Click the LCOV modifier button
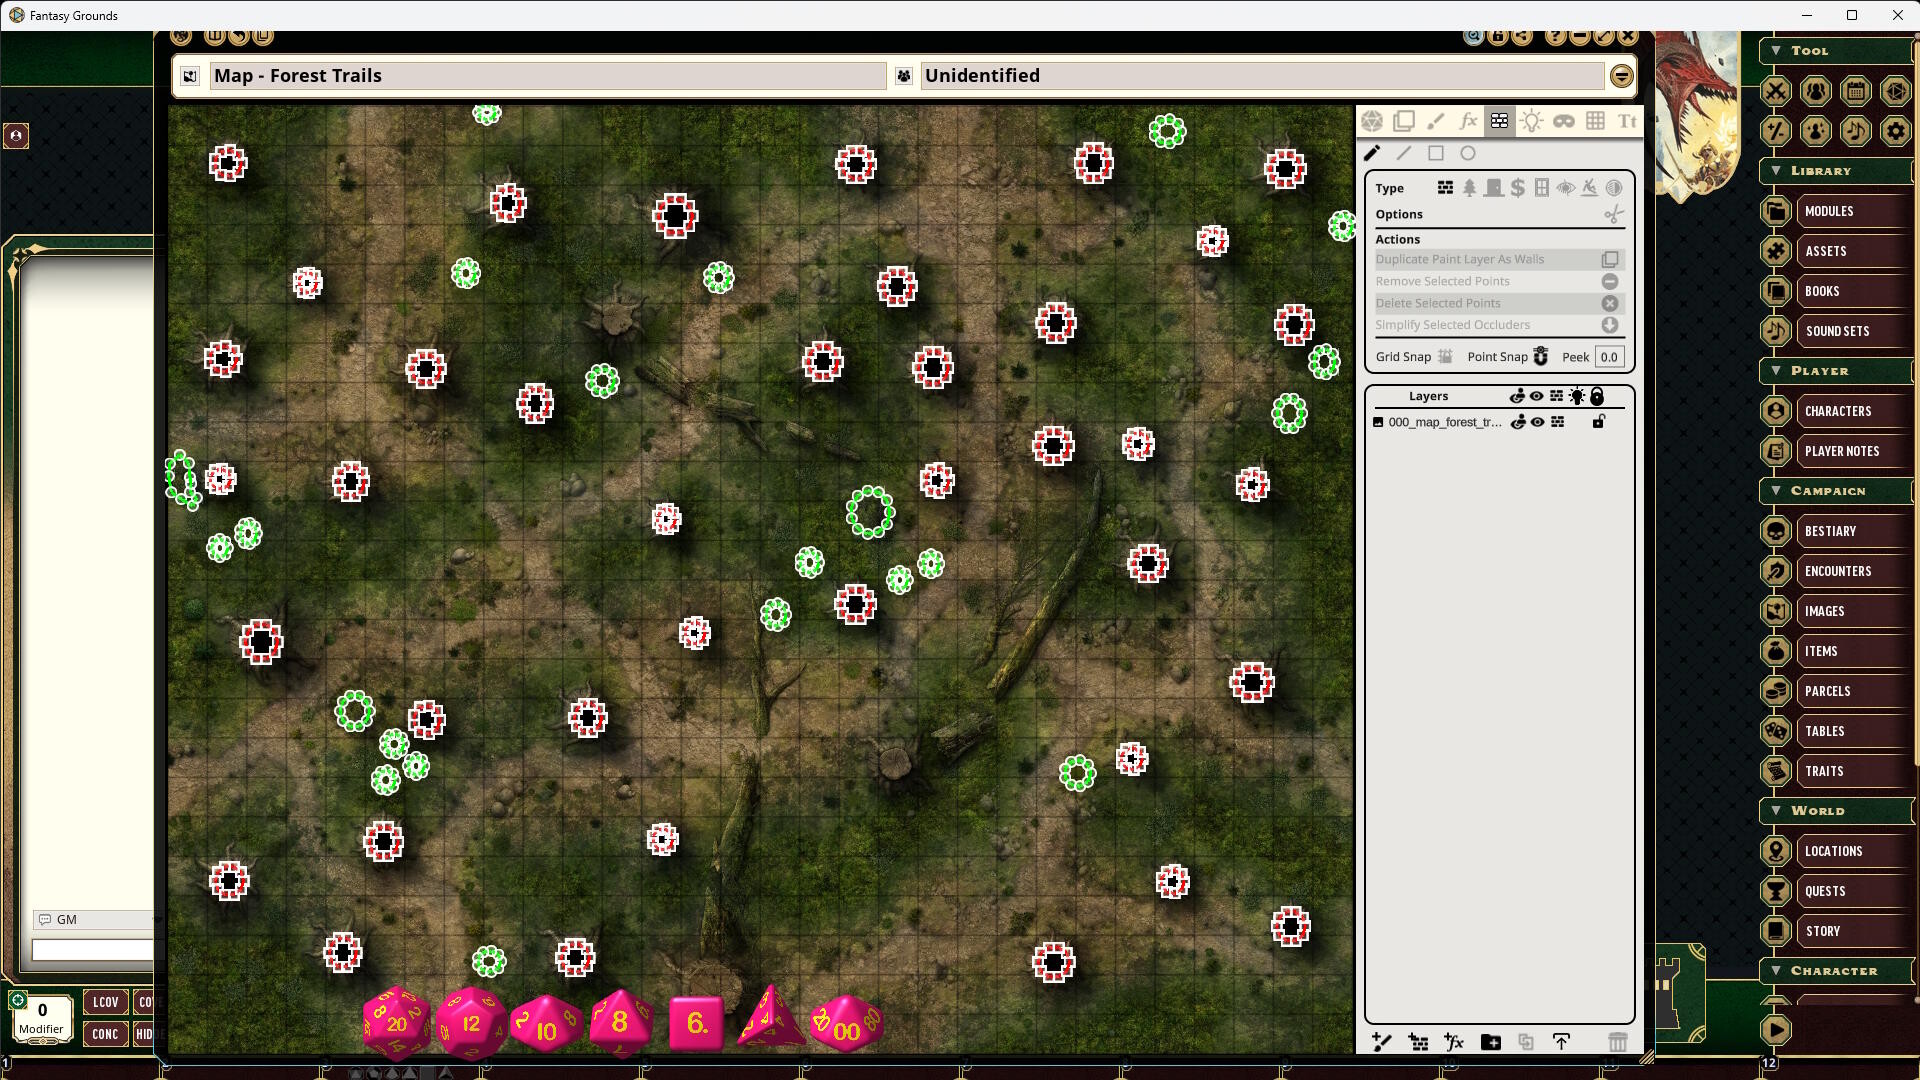Image resolution: width=1920 pixels, height=1080 pixels. [x=105, y=1001]
